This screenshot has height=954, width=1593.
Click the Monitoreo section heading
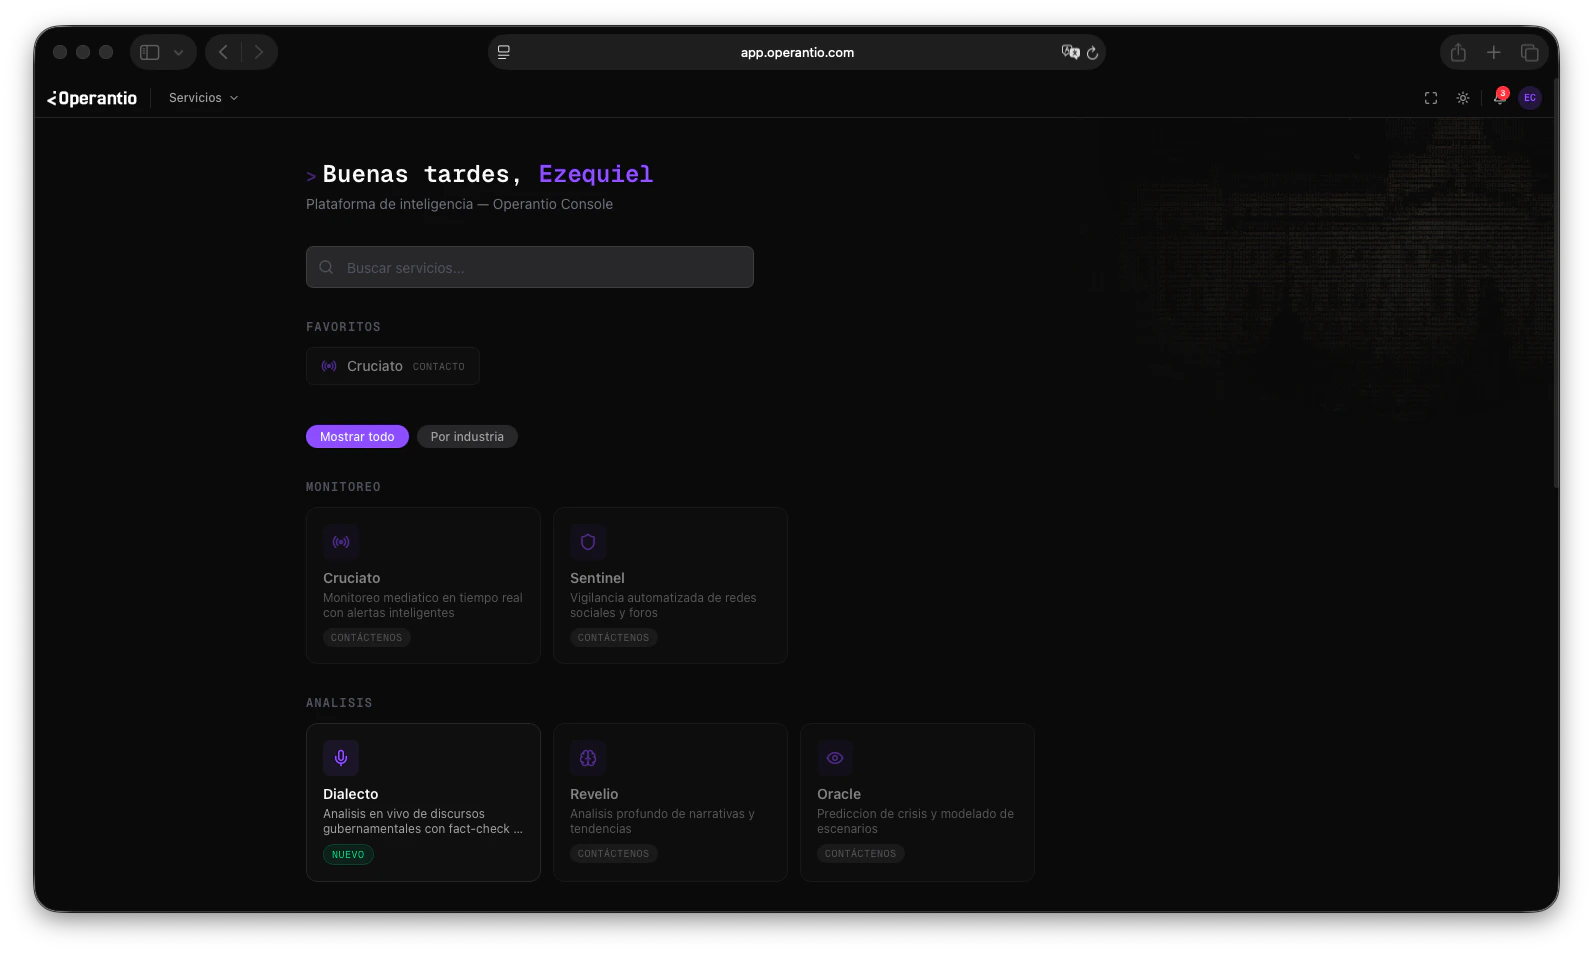click(343, 487)
